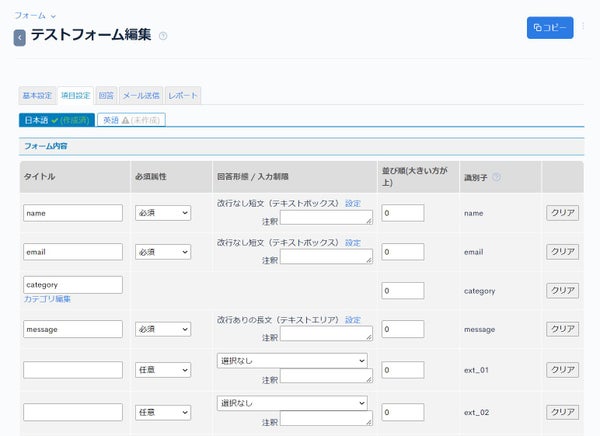Click the back arrow beside the page title

[20, 38]
